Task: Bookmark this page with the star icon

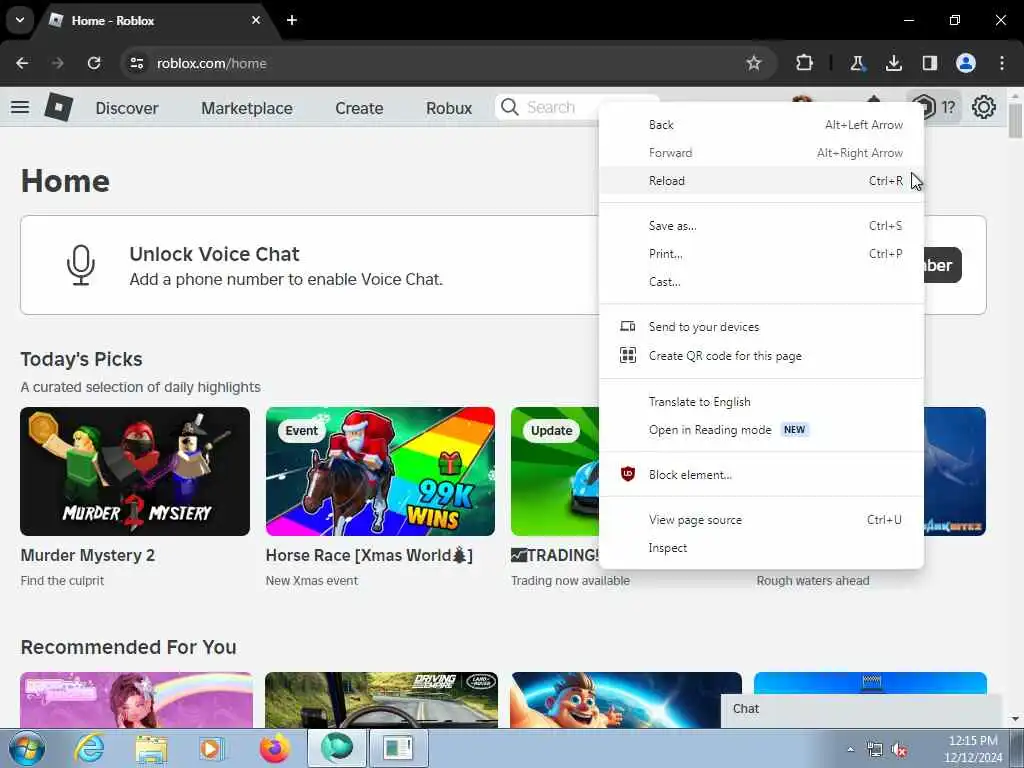Action: 754,63
